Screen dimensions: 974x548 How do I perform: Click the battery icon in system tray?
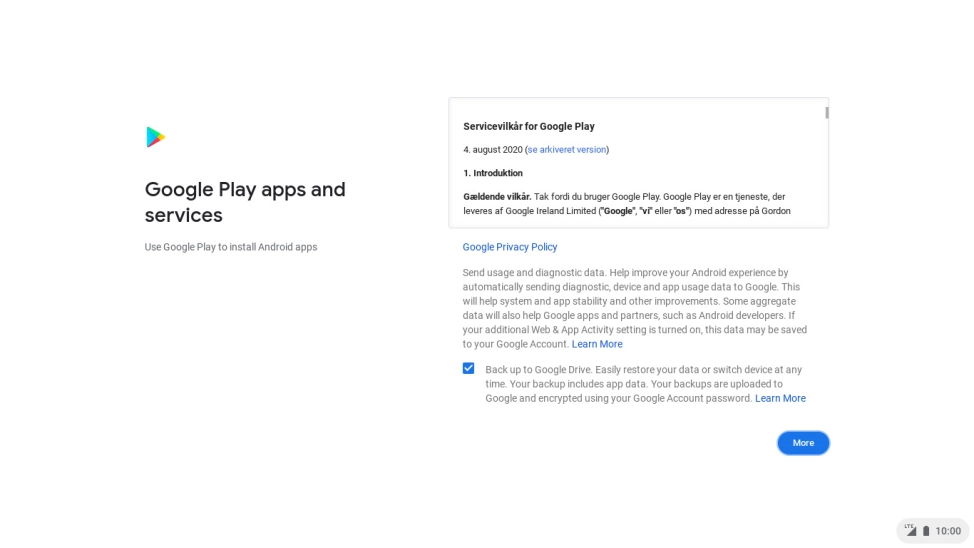pos(926,531)
